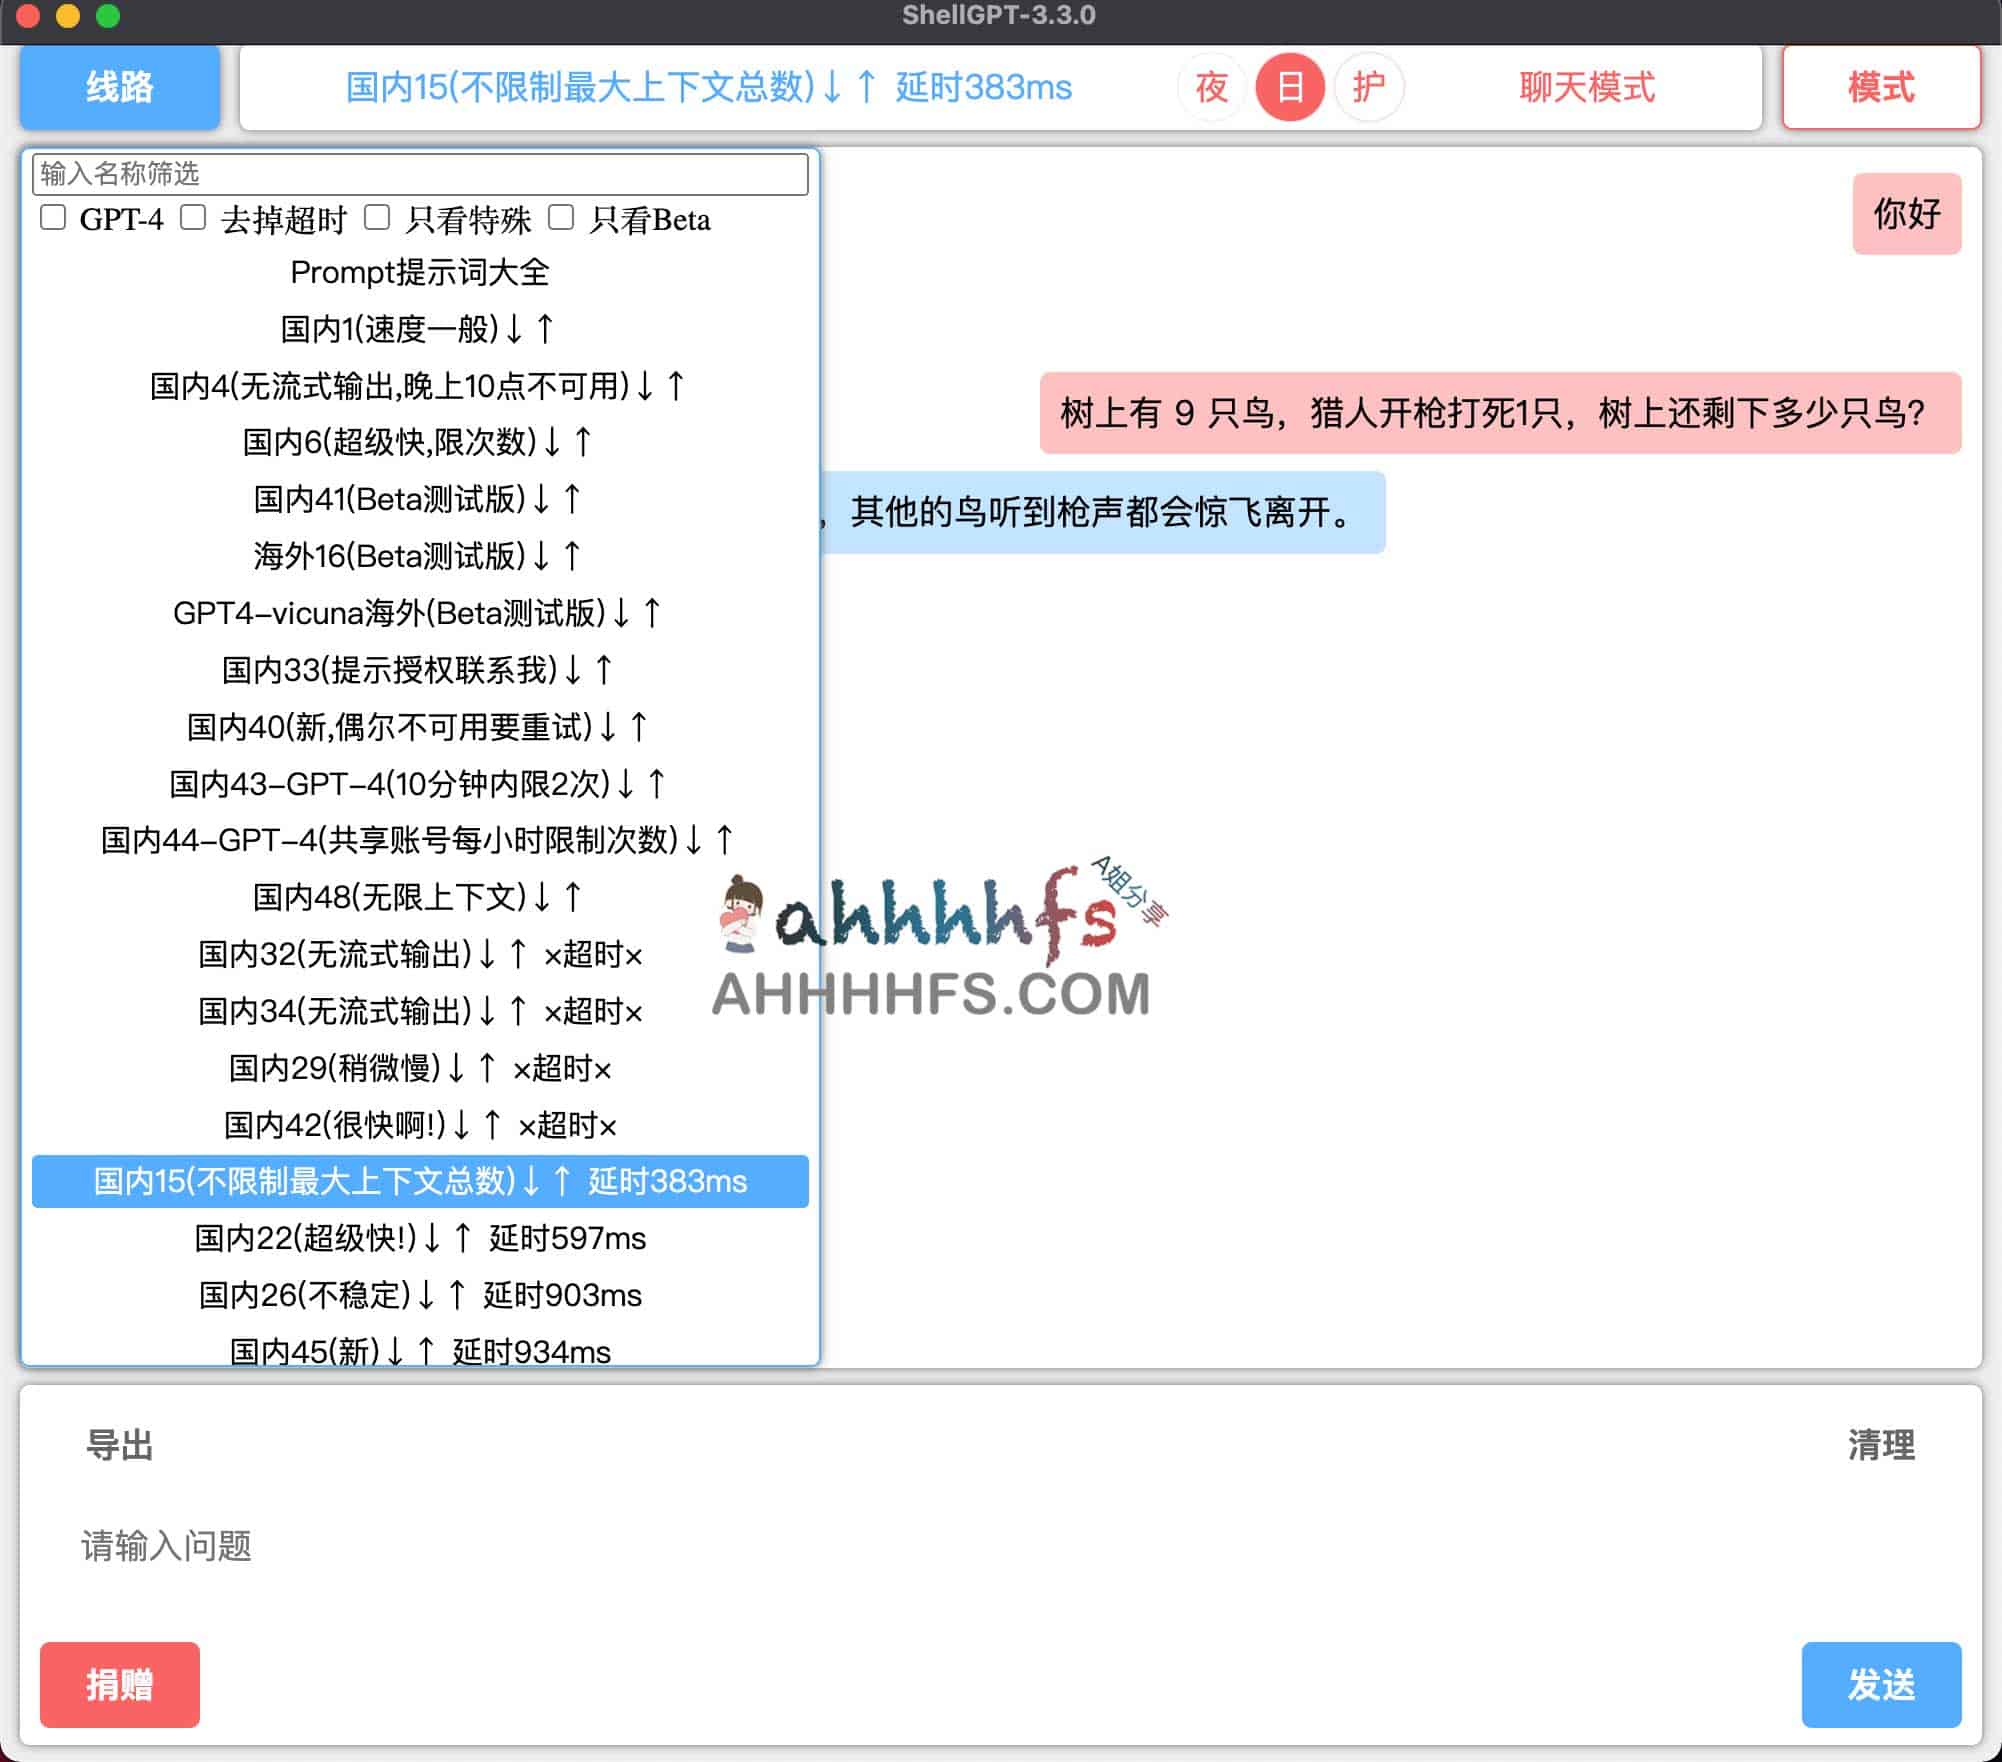The height and width of the screenshot is (1762, 2002).
Task: Open the 聊天模式 chat mode selector
Action: pyautogui.click(x=1586, y=87)
